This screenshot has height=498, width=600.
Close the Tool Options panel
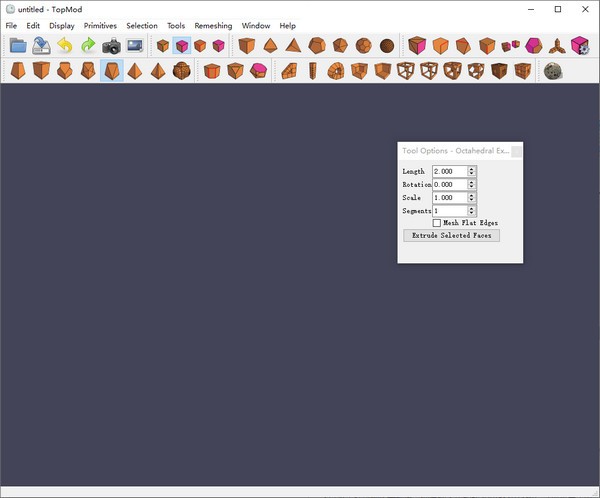pos(516,151)
